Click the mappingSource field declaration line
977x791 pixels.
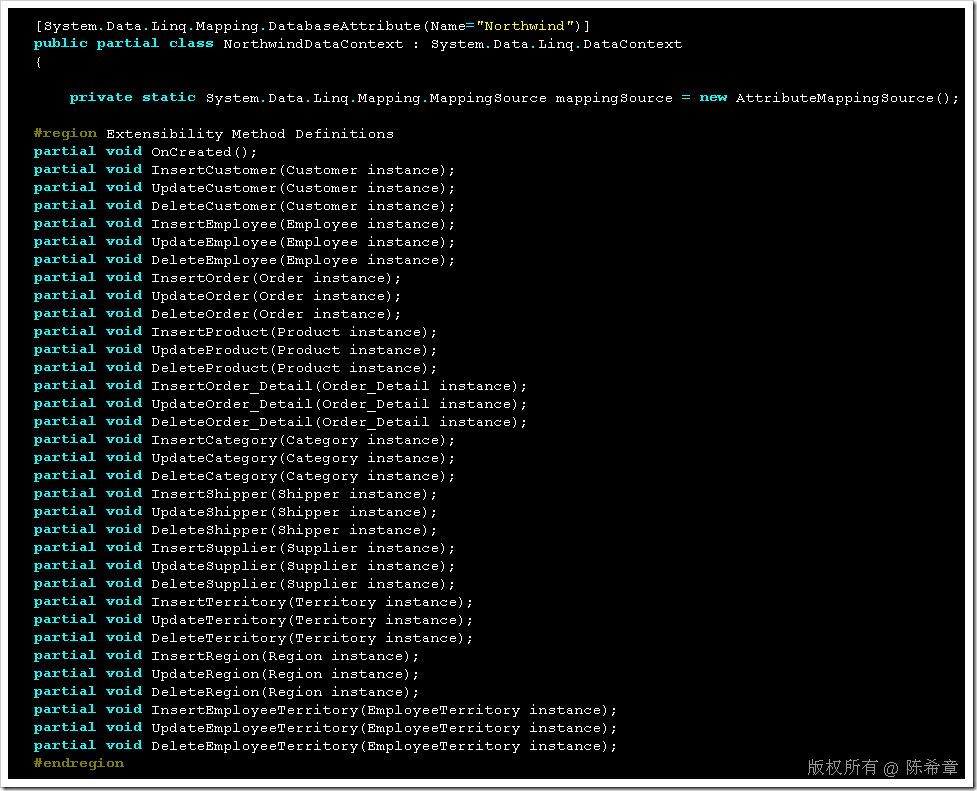coord(514,98)
